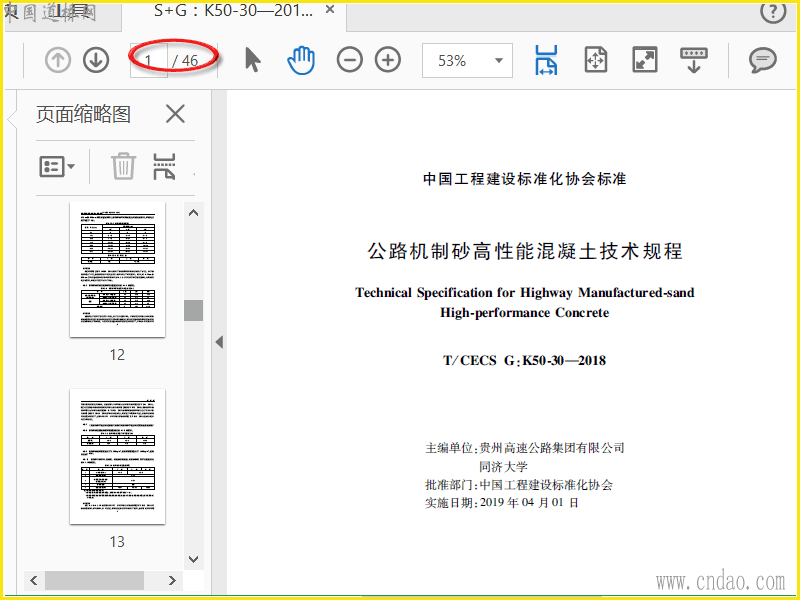The width and height of the screenshot is (800, 600).
Task: Click the heading 中国工程建设标准化协会标准
Action: pos(524,179)
